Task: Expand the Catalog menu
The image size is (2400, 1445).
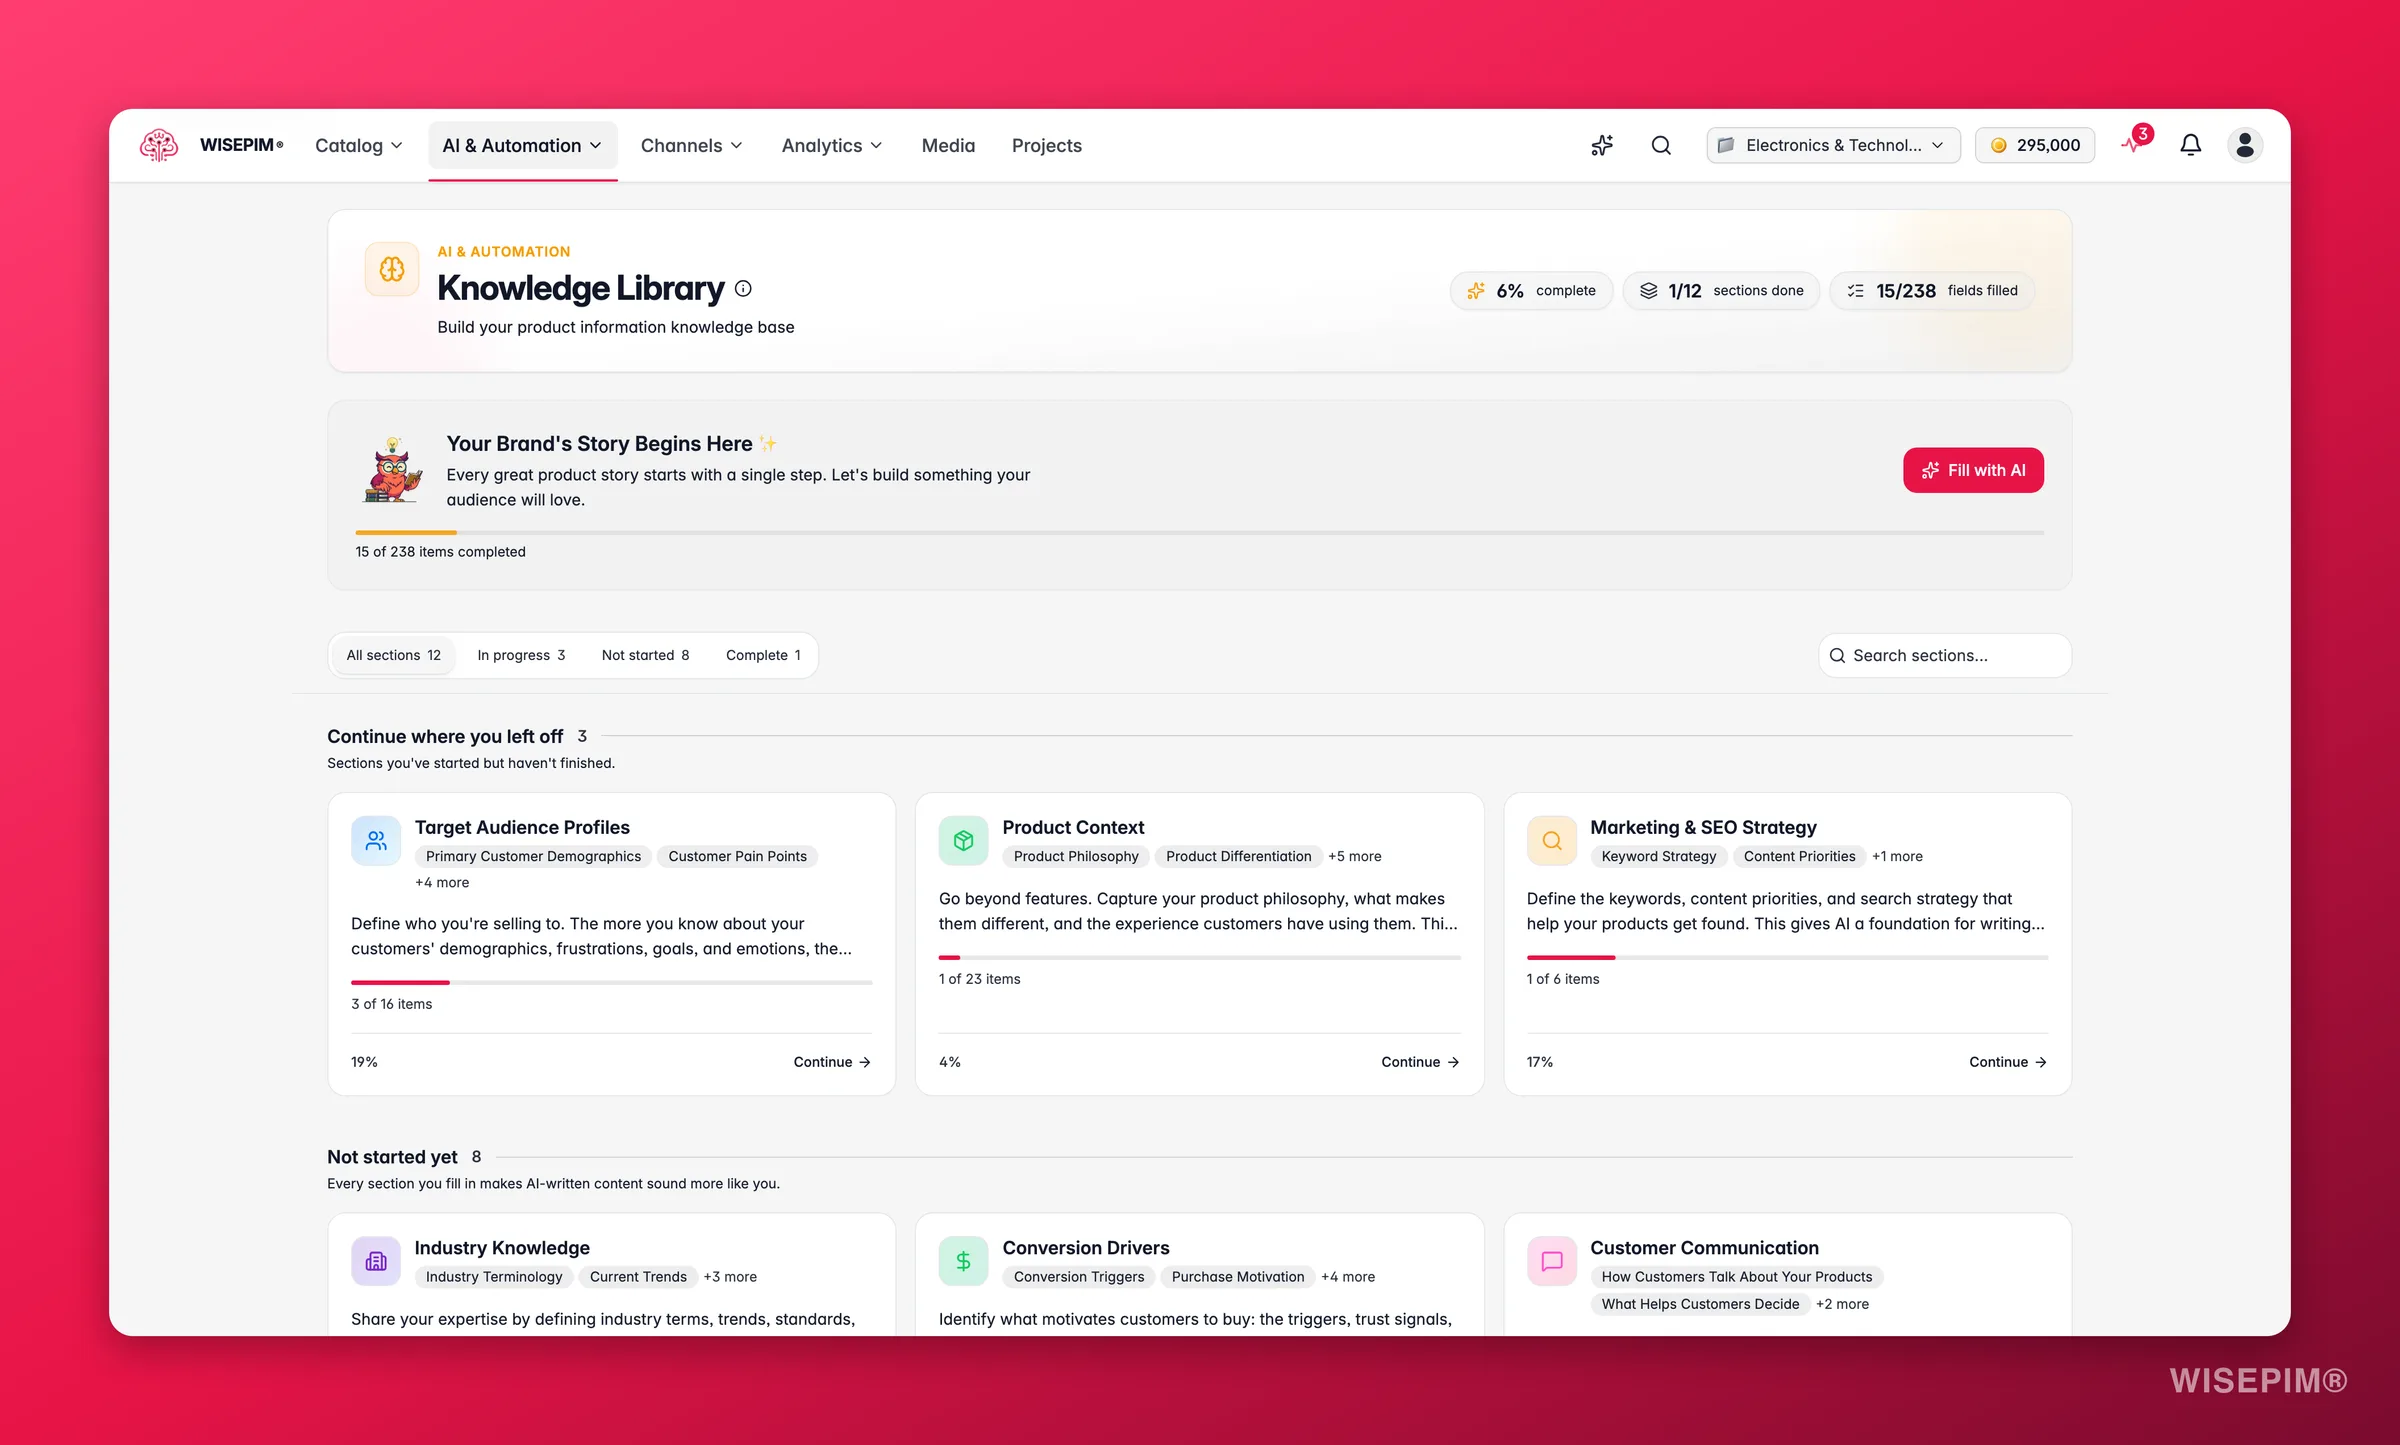Action: point(359,145)
